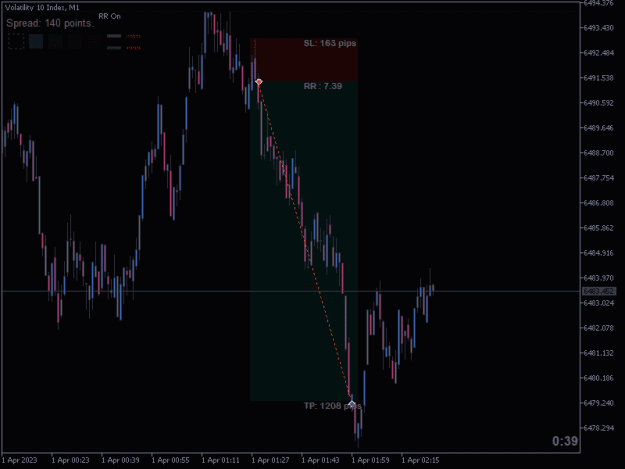This screenshot has height=469, width=625.
Task: Click the 6492.484 price level
Action: [x=599, y=53]
